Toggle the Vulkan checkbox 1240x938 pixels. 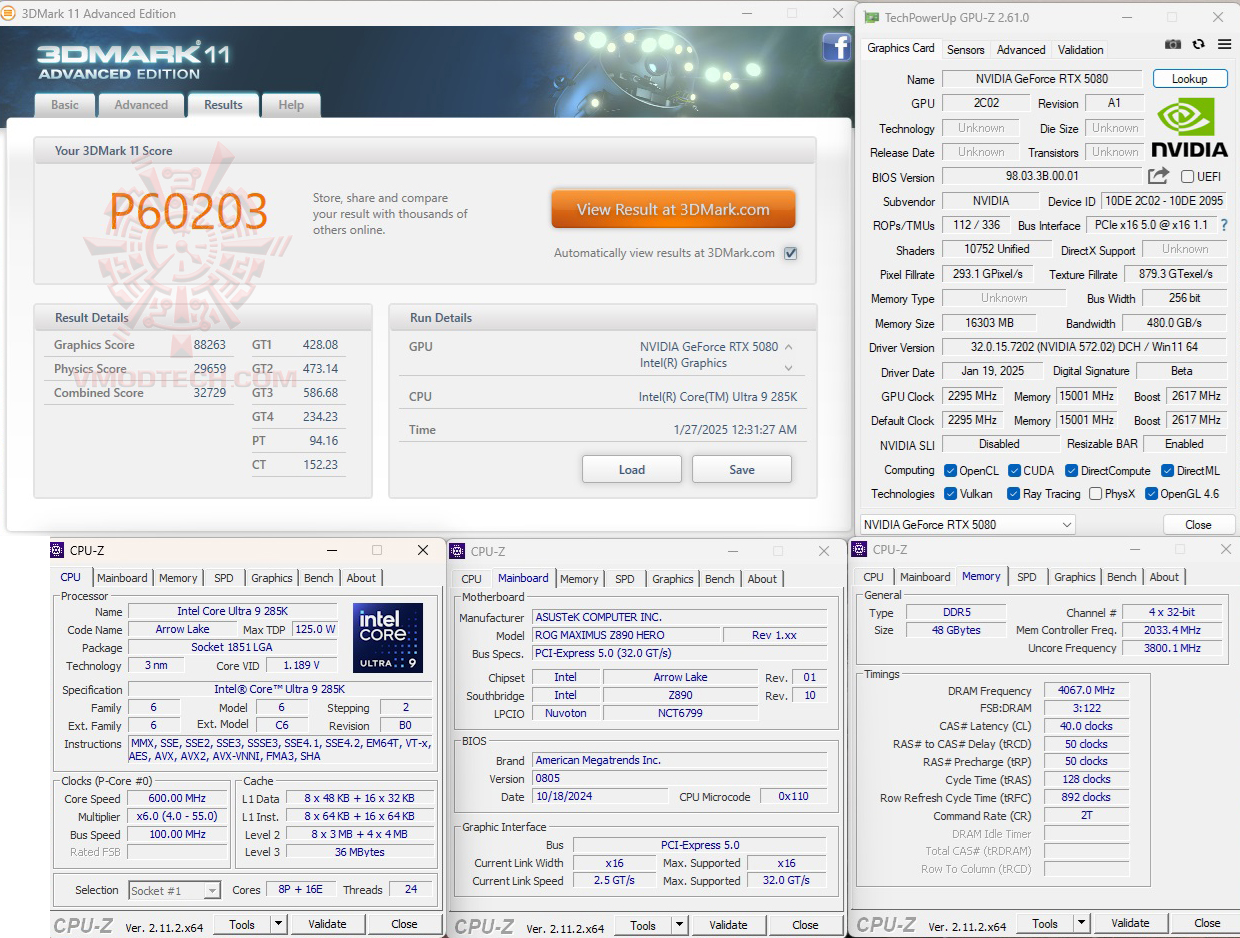point(951,493)
